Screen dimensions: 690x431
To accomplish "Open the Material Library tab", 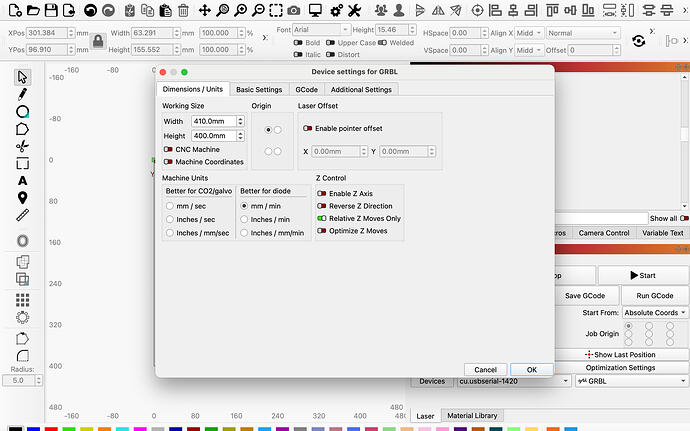I will tap(474, 416).
